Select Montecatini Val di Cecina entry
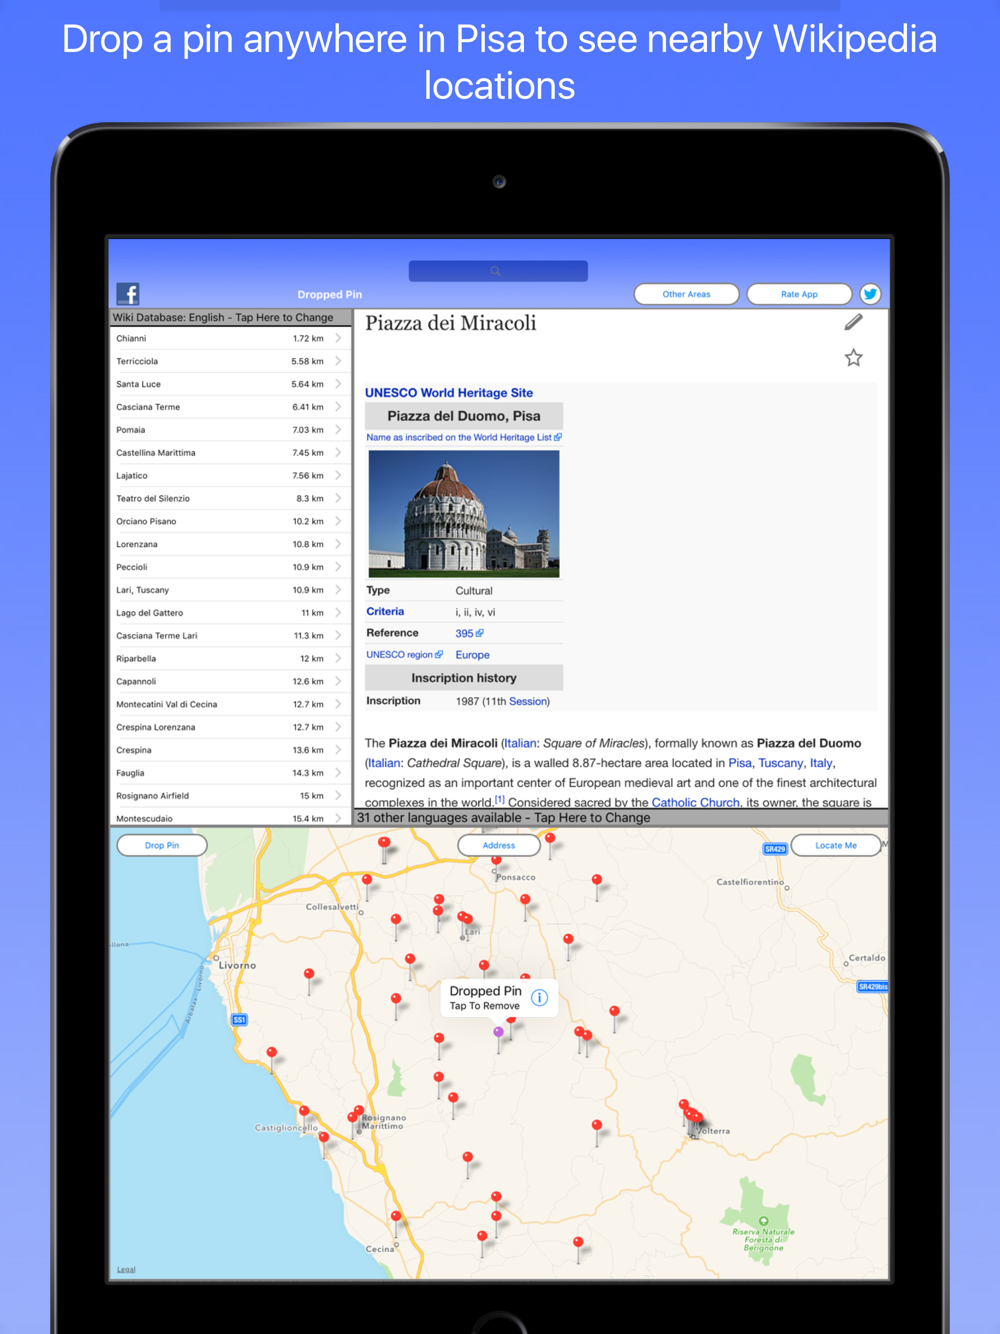 click(230, 705)
